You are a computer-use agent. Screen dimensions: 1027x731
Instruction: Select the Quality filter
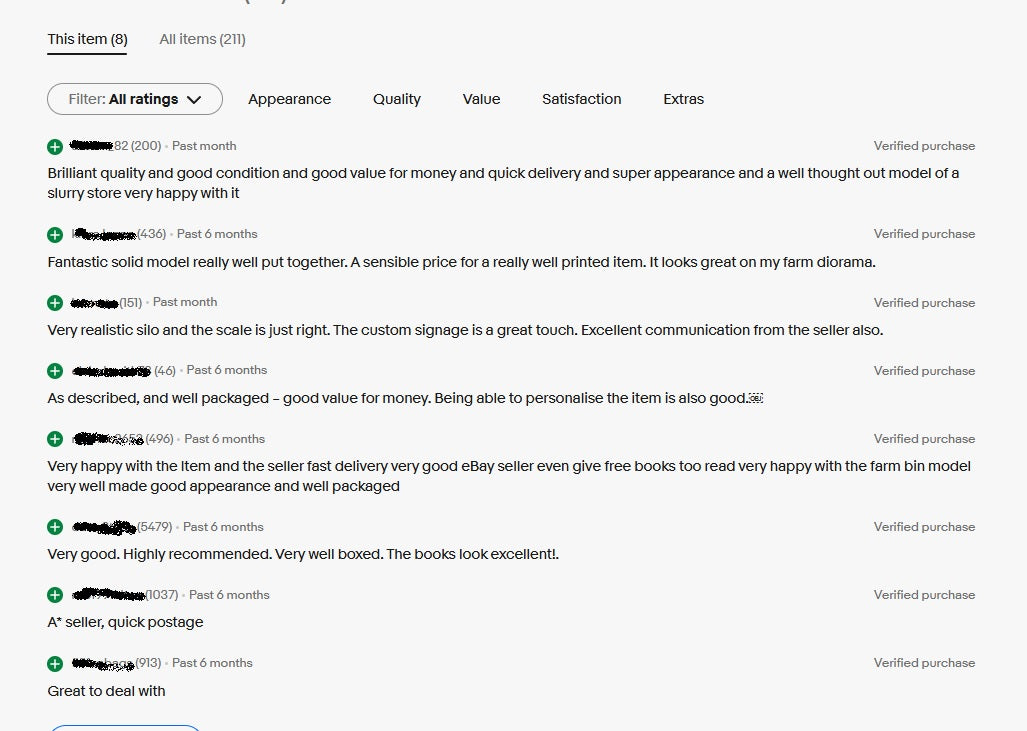[x=397, y=99]
